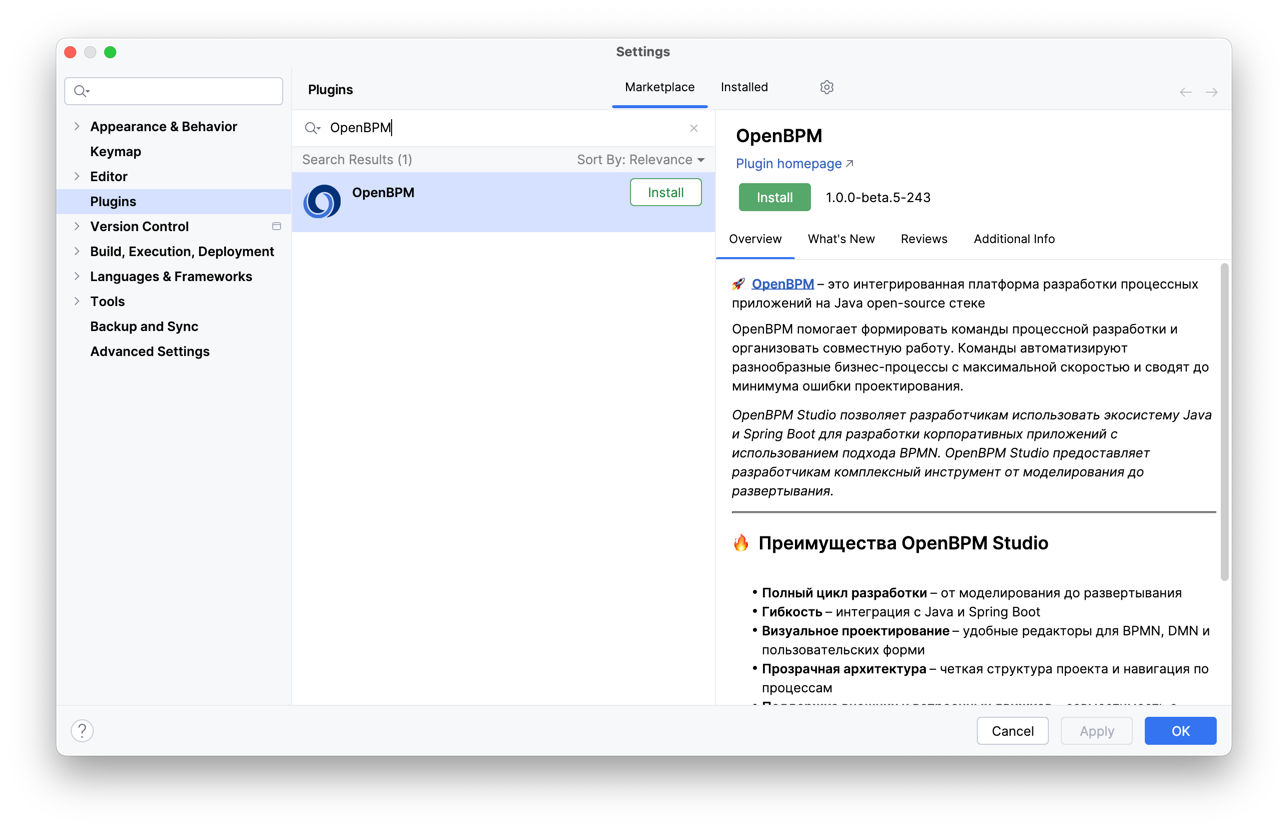This screenshot has height=830, width=1288.
Task: Open the plugins gear settings icon
Action: pyautogui.click(x=826, y=88)
